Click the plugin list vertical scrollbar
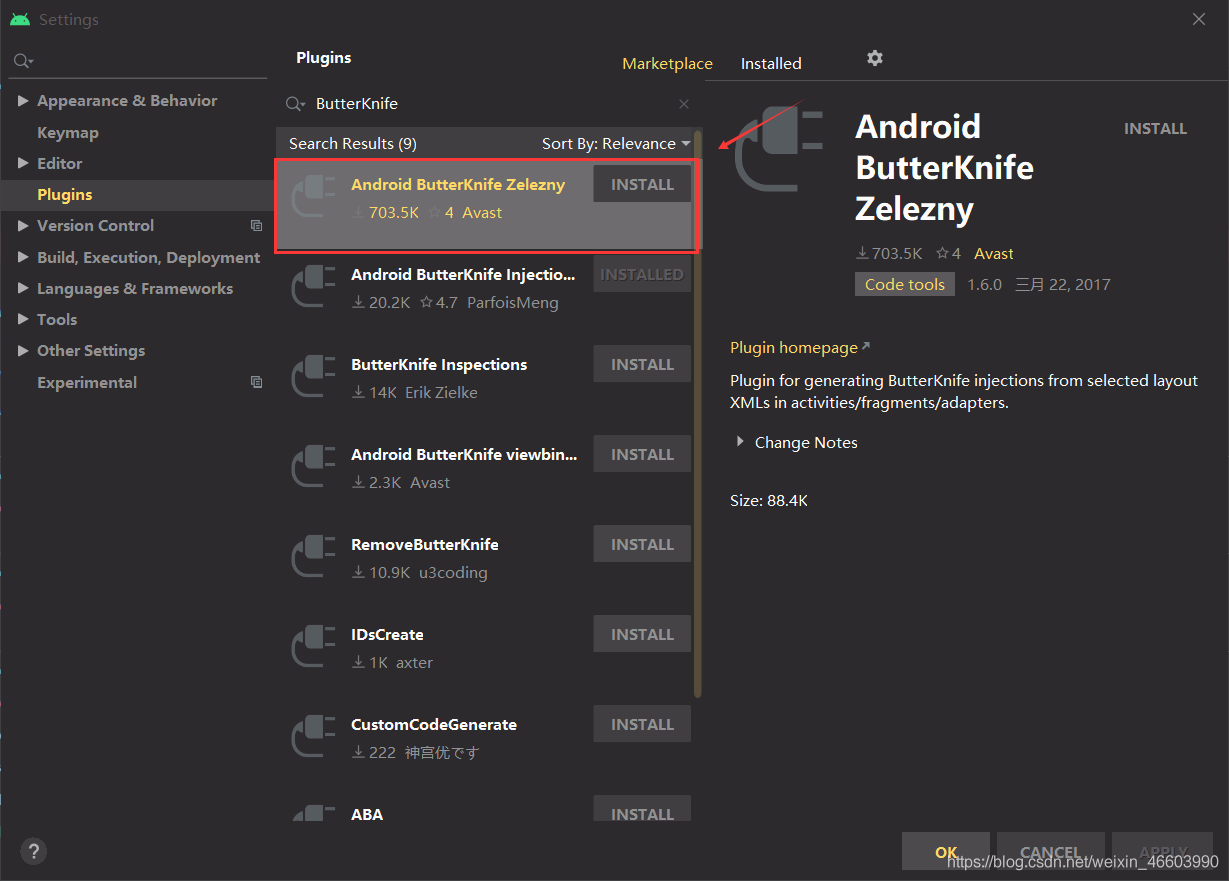The image size is (1229, 881). click(698, 415)
